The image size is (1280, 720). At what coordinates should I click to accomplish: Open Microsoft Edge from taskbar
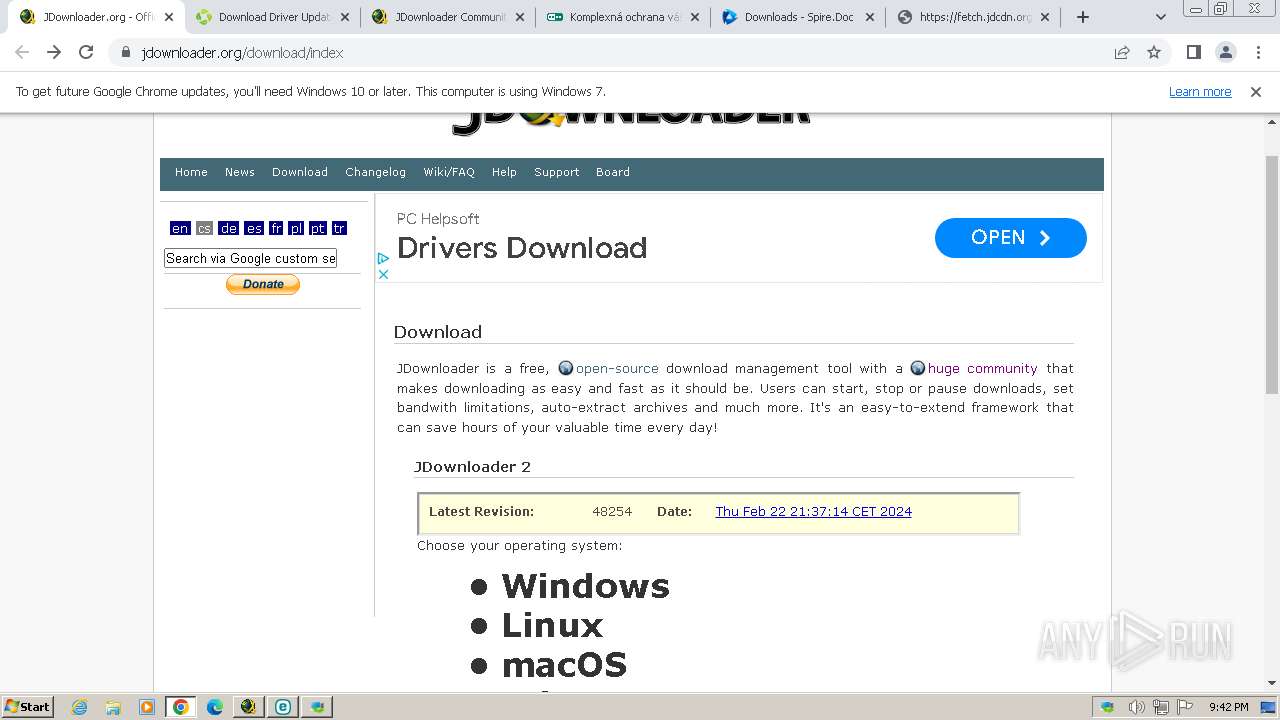215,707
